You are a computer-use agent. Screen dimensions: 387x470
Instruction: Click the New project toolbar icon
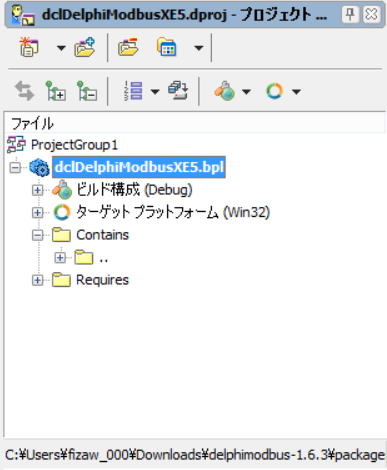tap(29, 48)
